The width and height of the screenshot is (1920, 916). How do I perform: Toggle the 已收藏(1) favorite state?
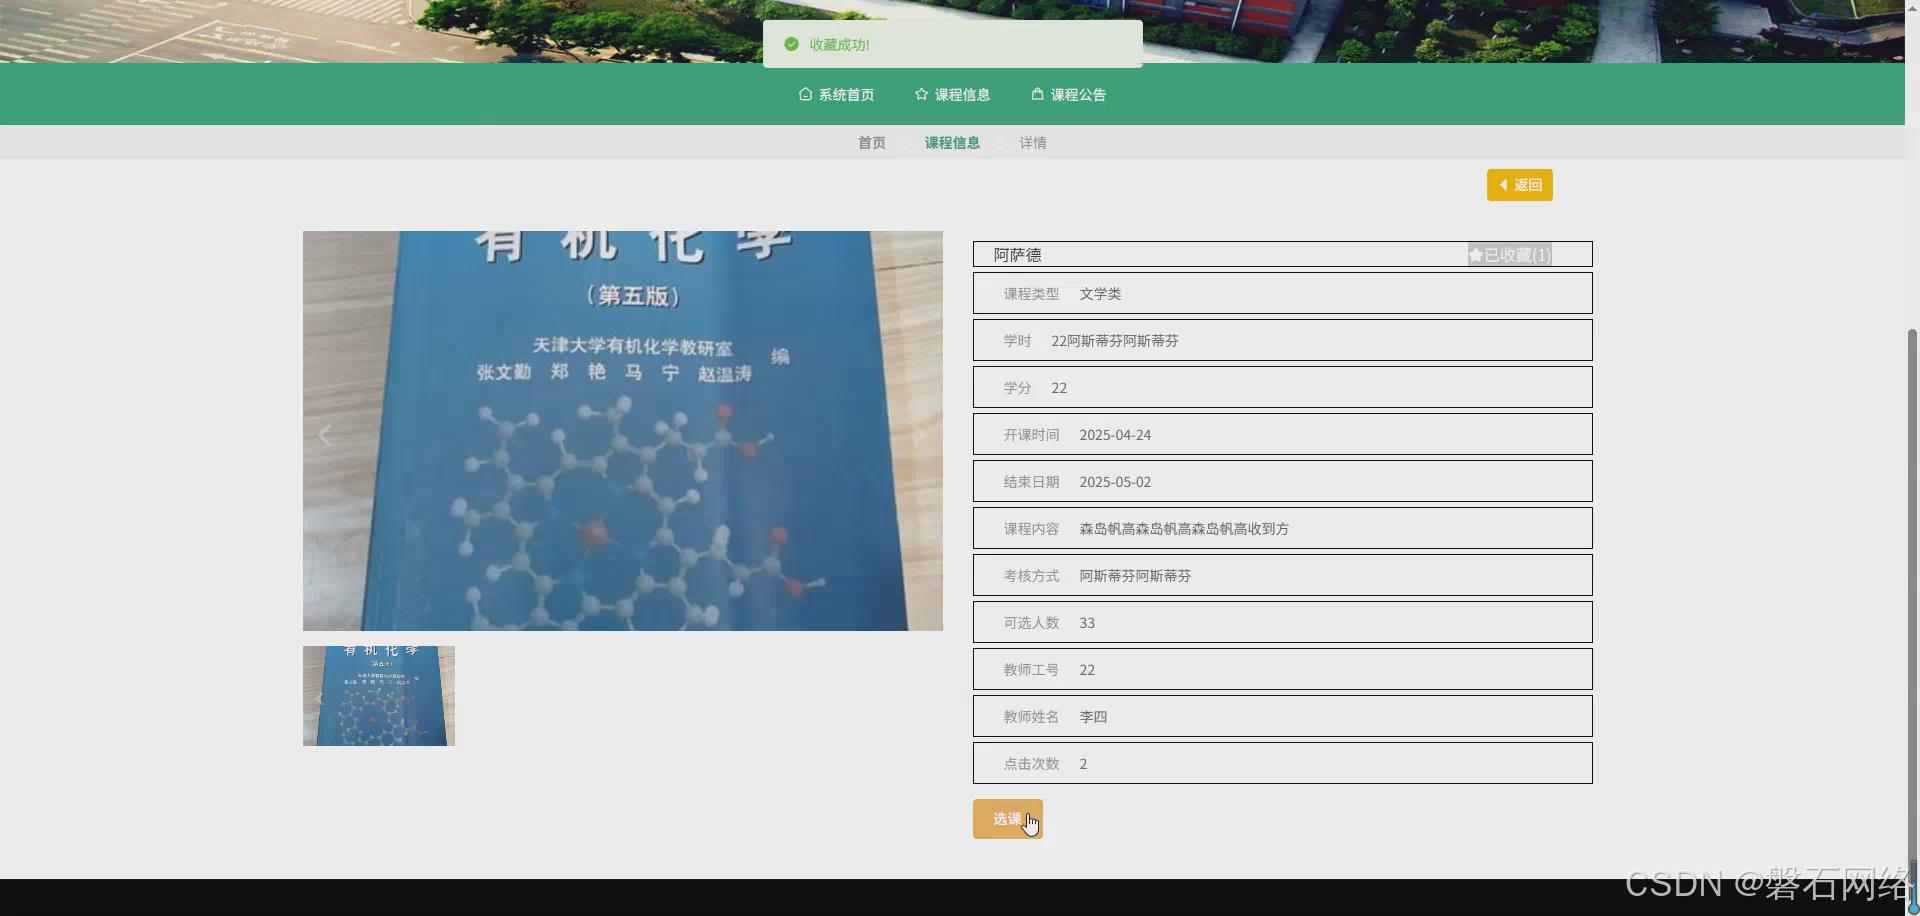tap(1508, 254)
